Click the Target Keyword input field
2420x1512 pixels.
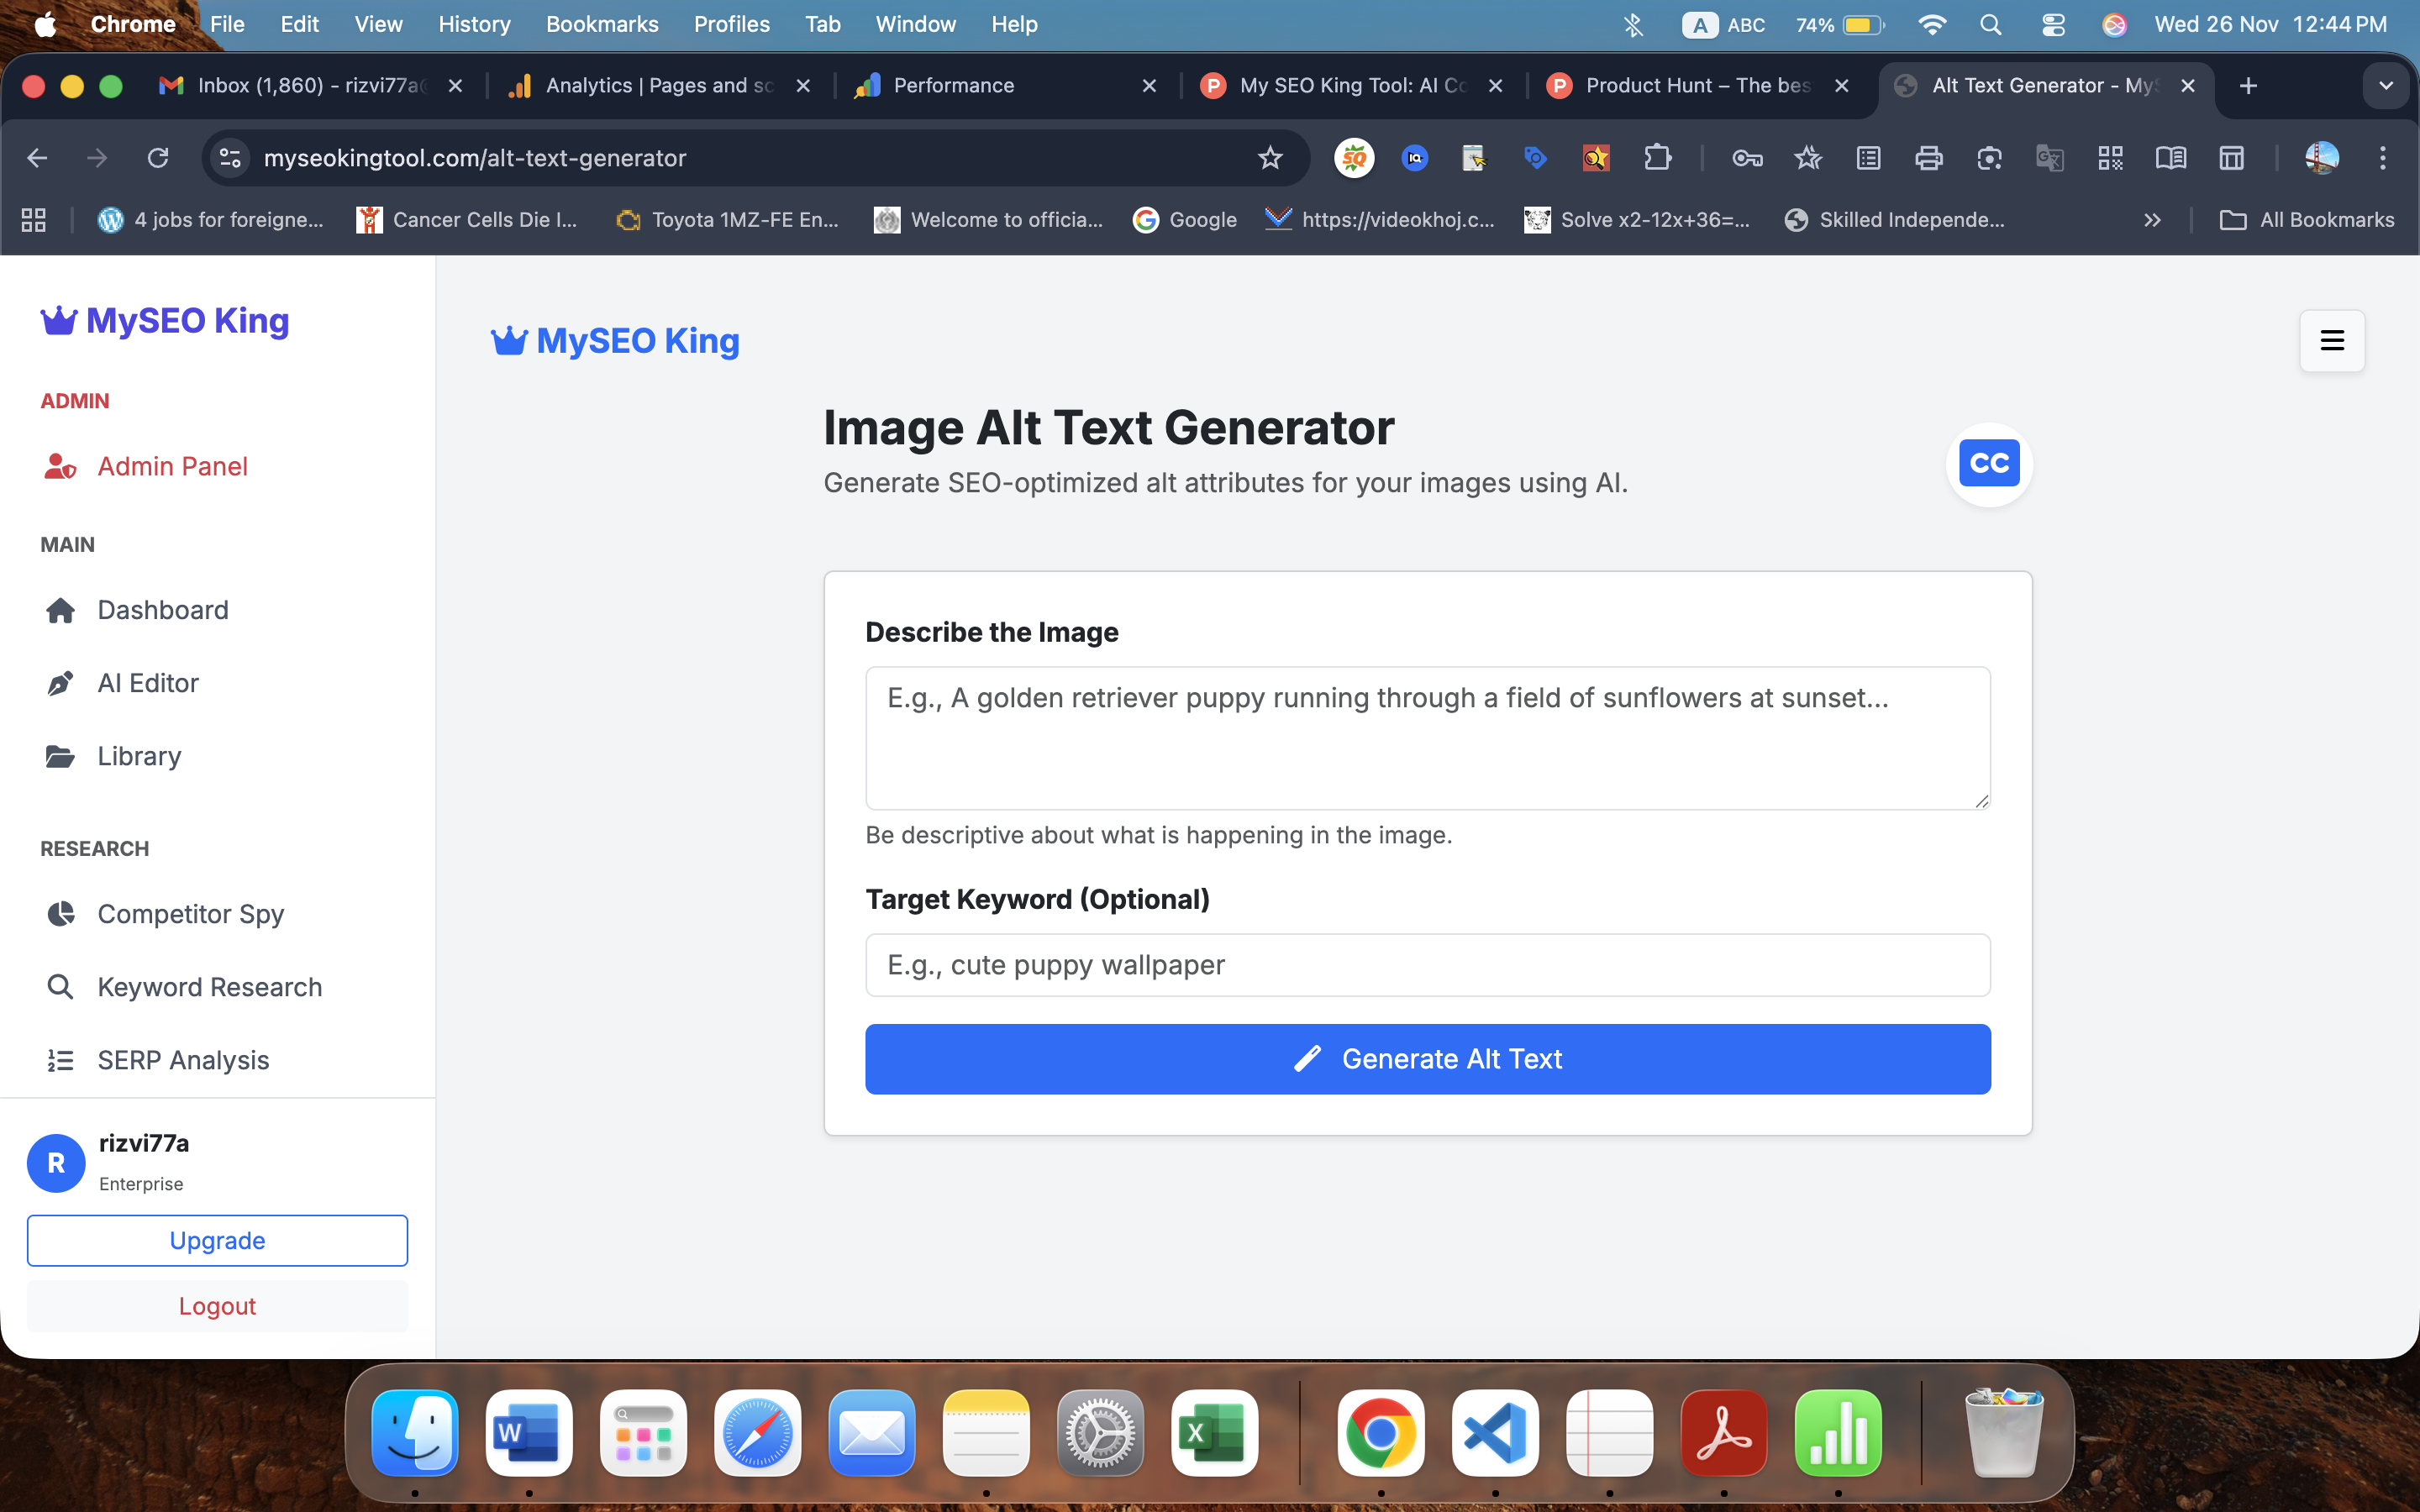pos(1427,964)
